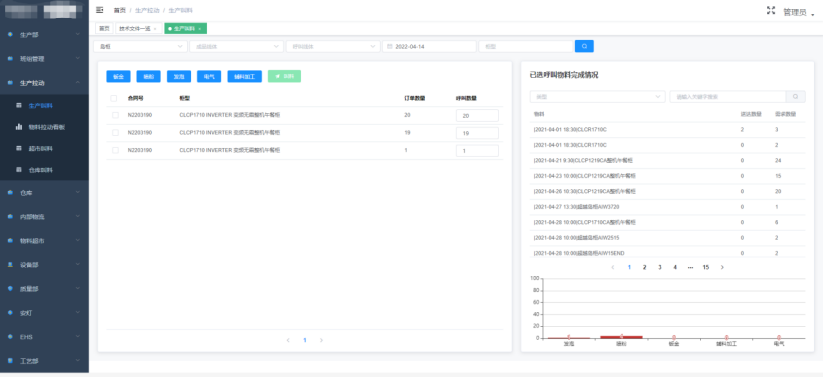Click the calendar icon in the date field
The image size is (824, 378).
pos(389,46)
